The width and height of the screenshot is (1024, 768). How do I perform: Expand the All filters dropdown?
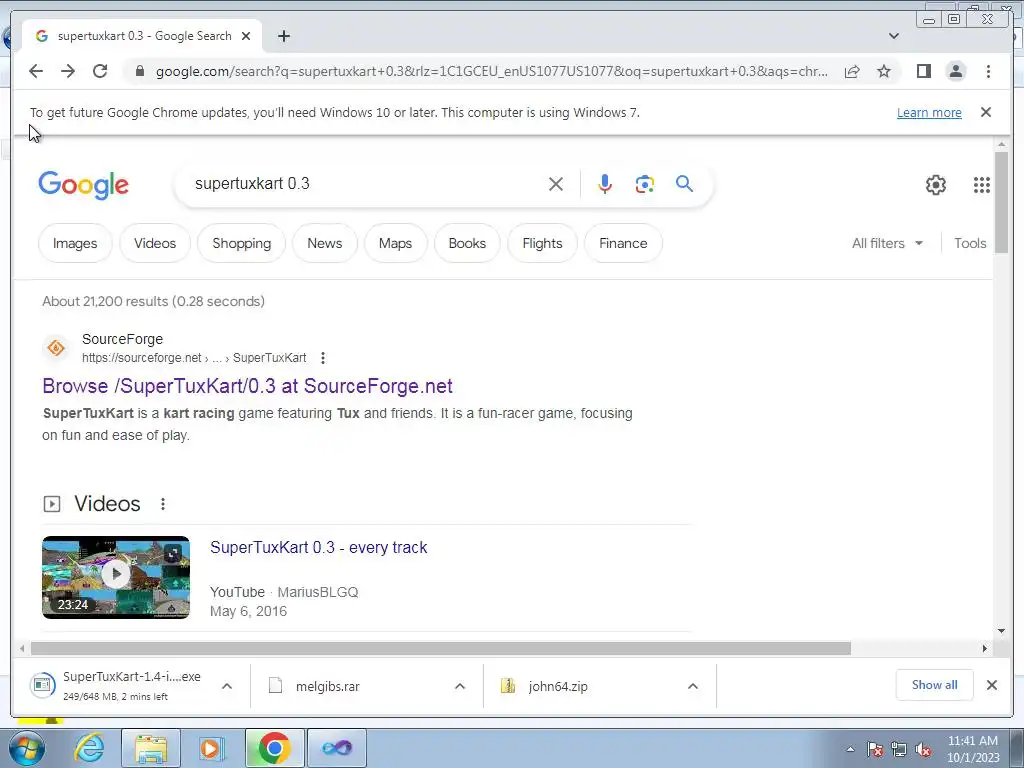(x=887, y=243)
